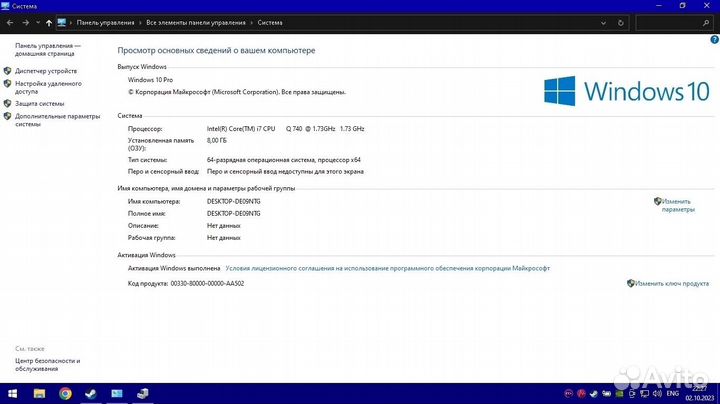Open Диспетчер устройств in the left sidebar
The image size is (720, 404).
(x=46, y=71)
